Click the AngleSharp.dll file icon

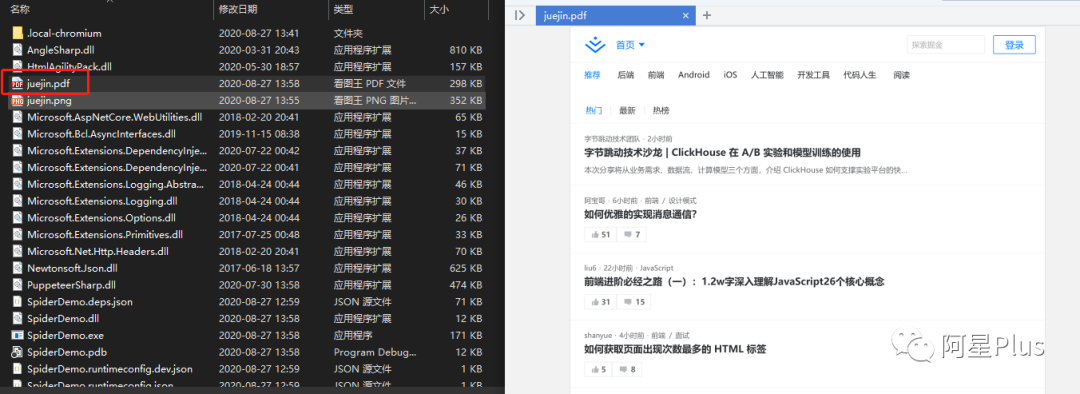click(x=17, y=50)
